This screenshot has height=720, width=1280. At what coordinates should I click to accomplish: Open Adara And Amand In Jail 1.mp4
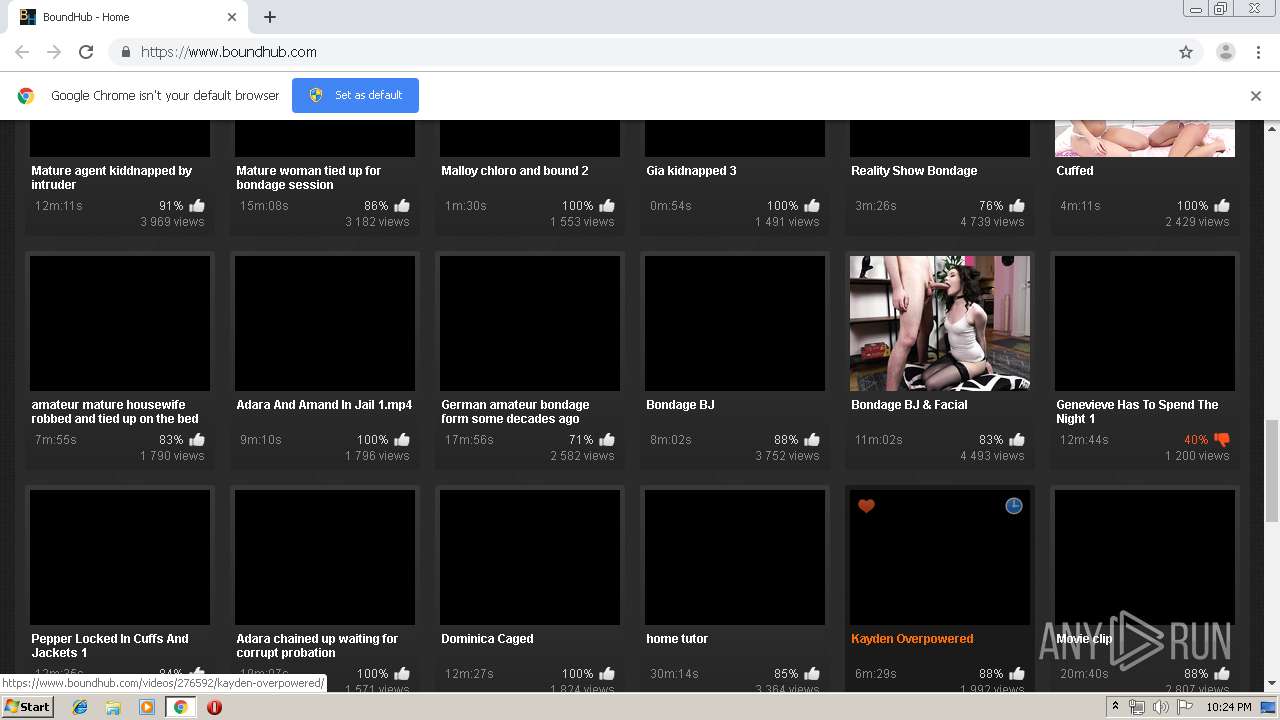(x=324, y=405)
